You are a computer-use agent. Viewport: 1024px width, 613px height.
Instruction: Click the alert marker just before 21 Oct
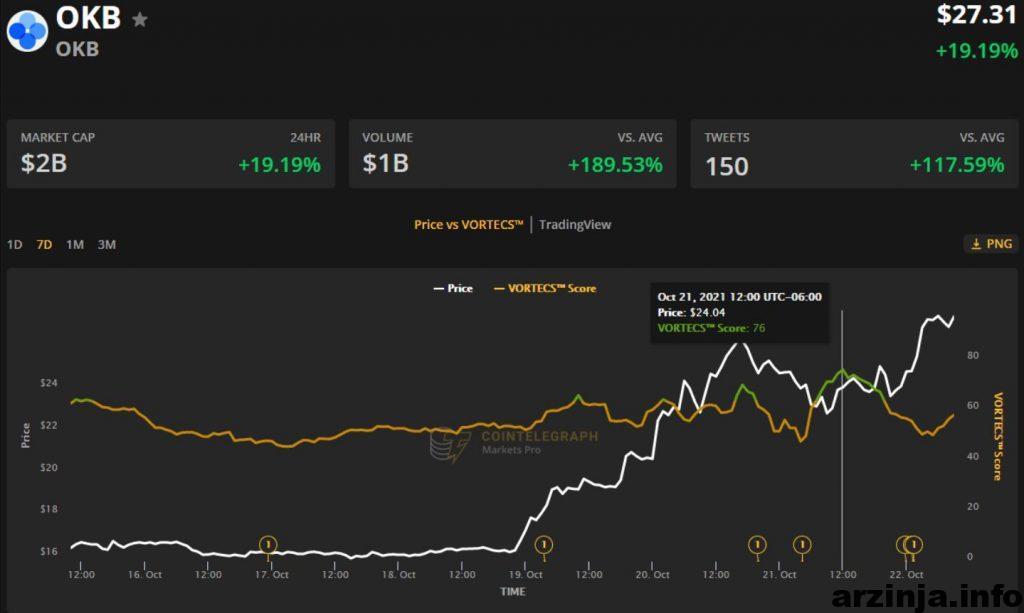coord(757,545)
